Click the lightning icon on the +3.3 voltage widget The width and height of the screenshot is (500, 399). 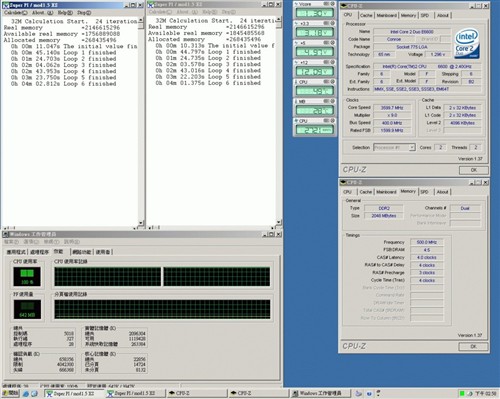coord(296,23)
